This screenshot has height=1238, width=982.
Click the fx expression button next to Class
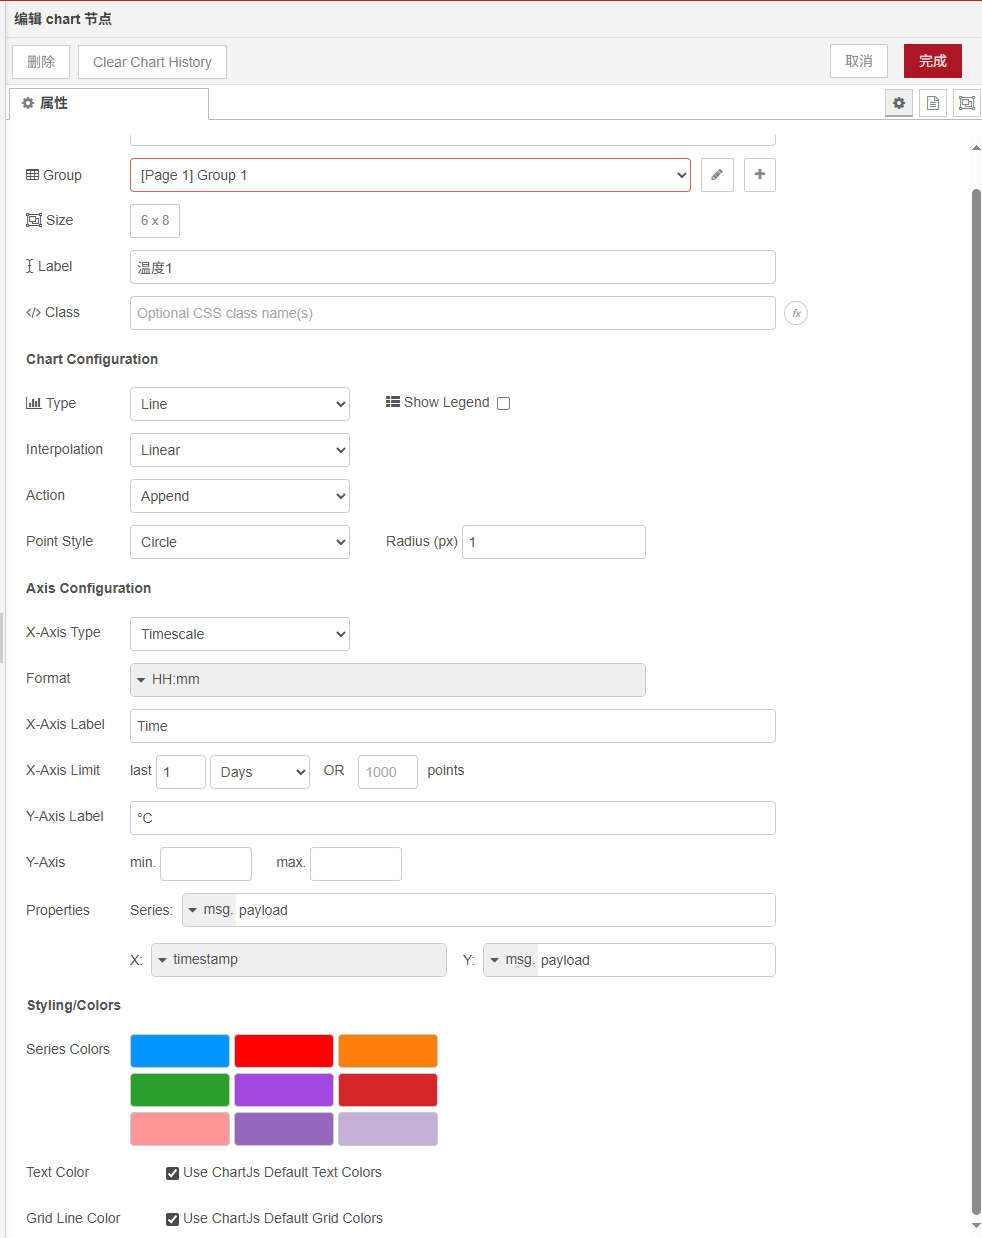pyautogui.click(x=796, y=313)
